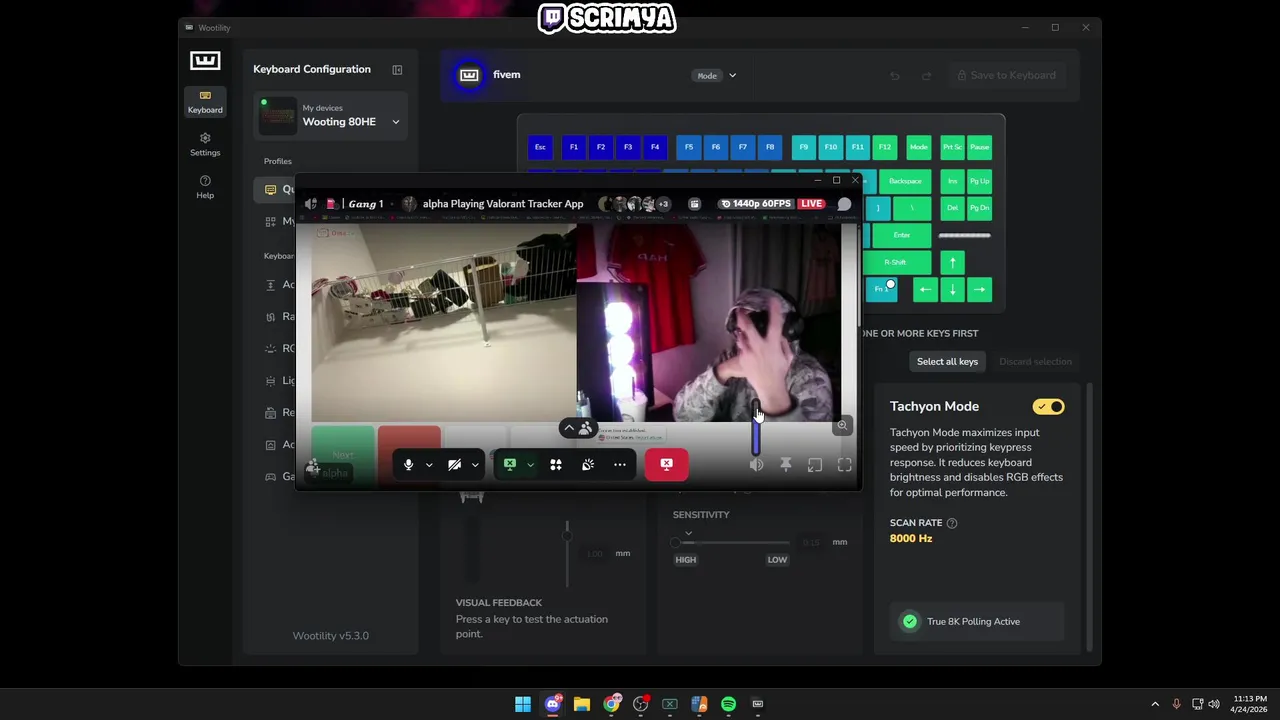This screenshot has height=720, width=1280.
Task: Click the undo arrow icon
Action: 895,76
